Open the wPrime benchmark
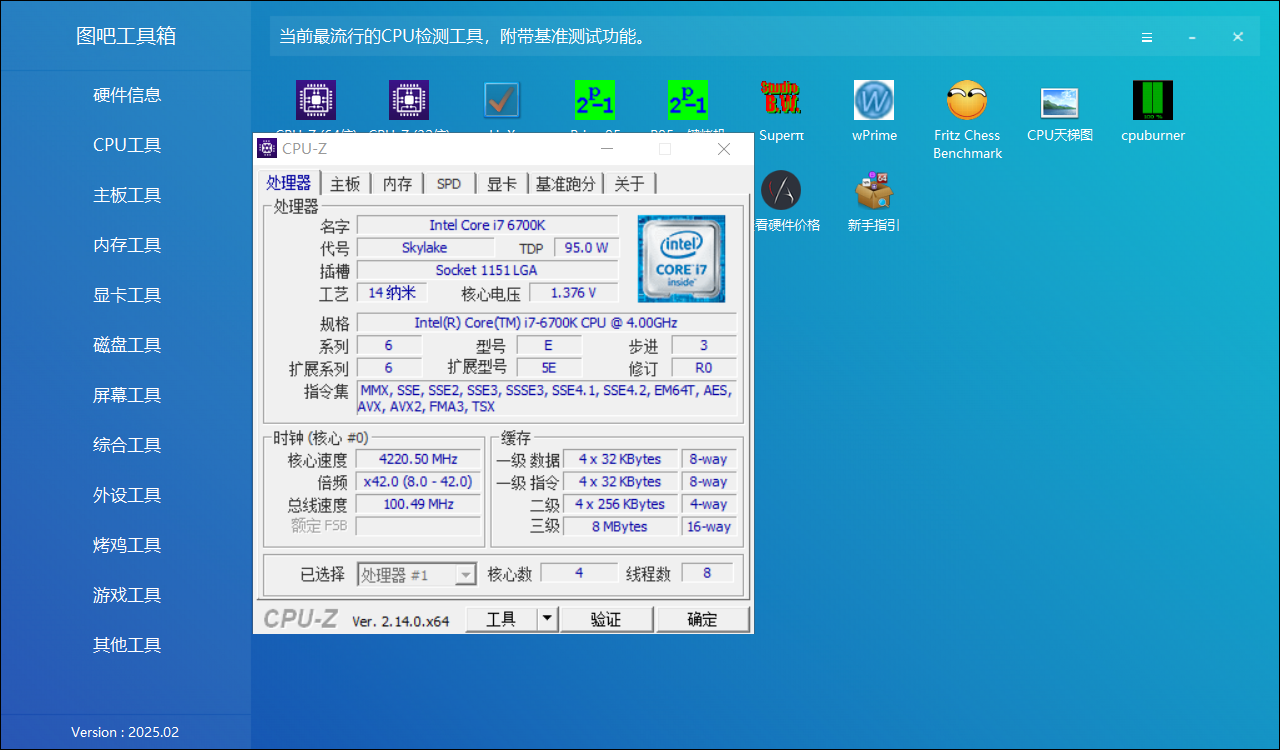1280x750 pixels. click(x=874, y=100)
